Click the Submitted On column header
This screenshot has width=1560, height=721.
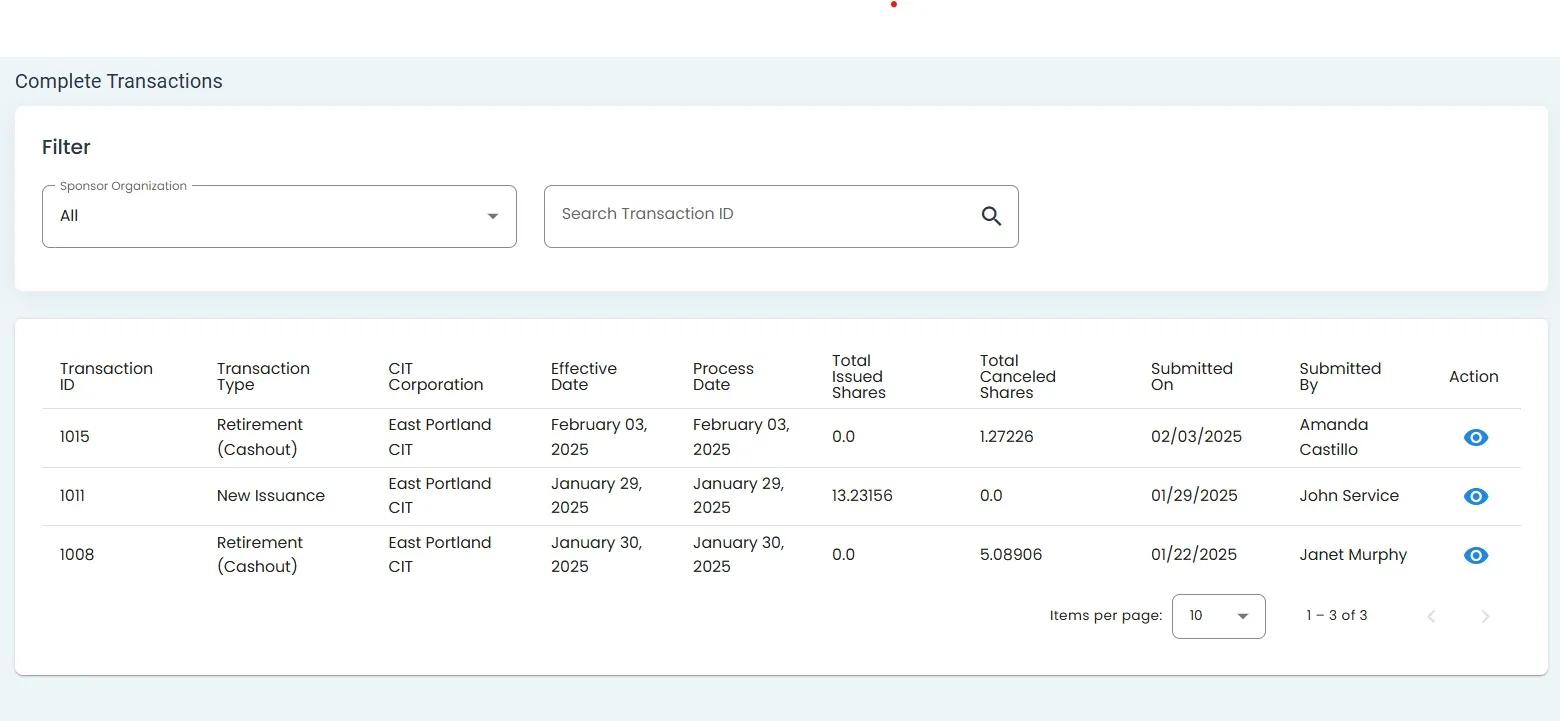pyautogui.click(x=1191, y=377)
